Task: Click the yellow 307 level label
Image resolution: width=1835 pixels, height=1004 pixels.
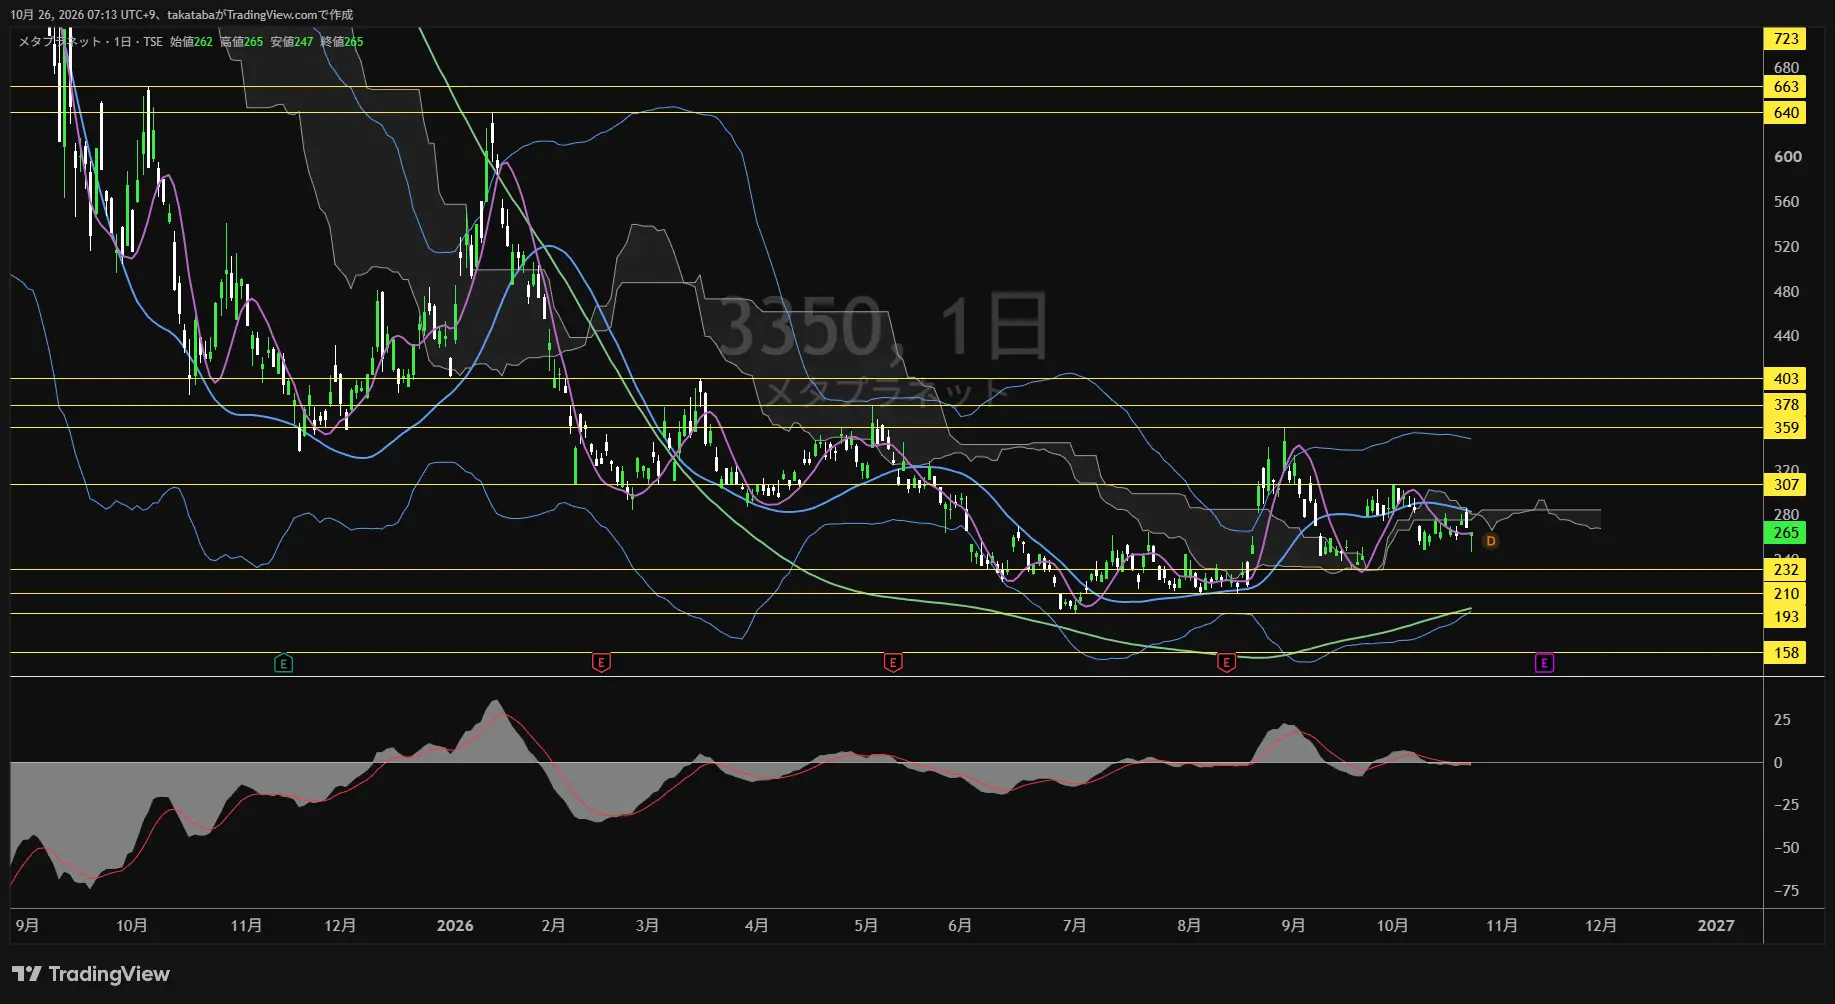Action: tap(1785, 485)
